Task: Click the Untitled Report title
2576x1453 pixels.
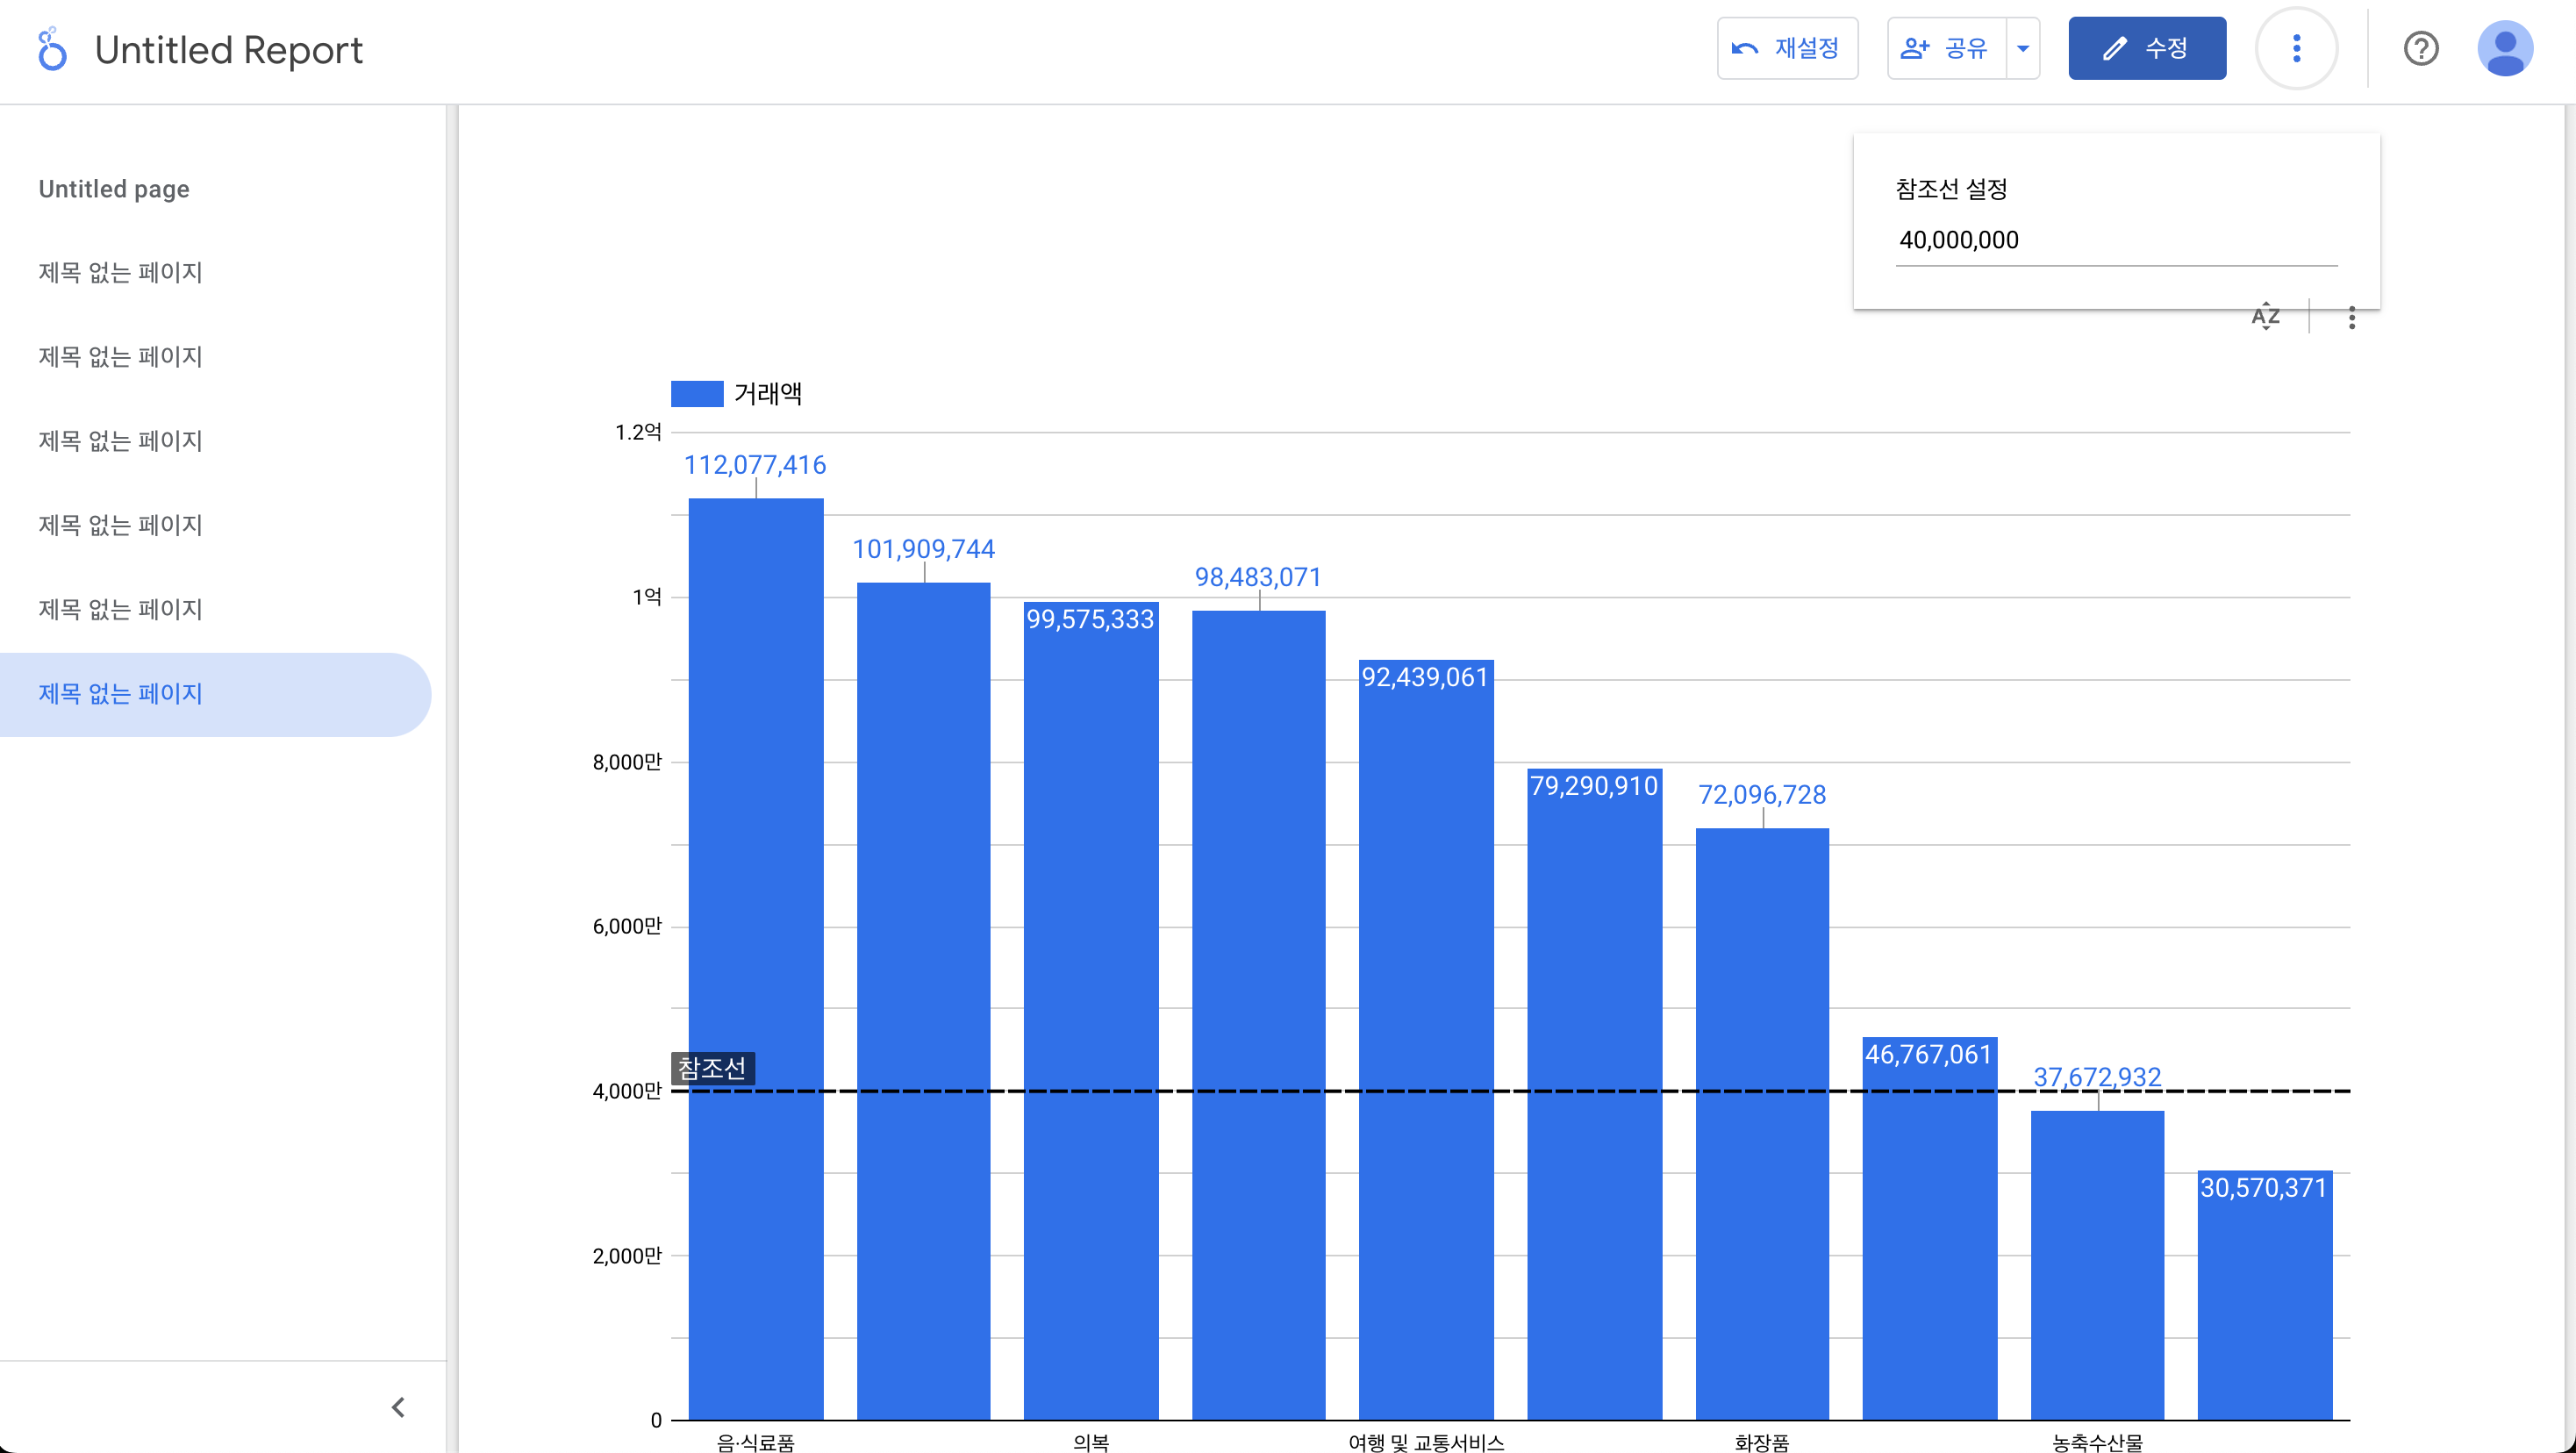Action: [x=228, y=50]
